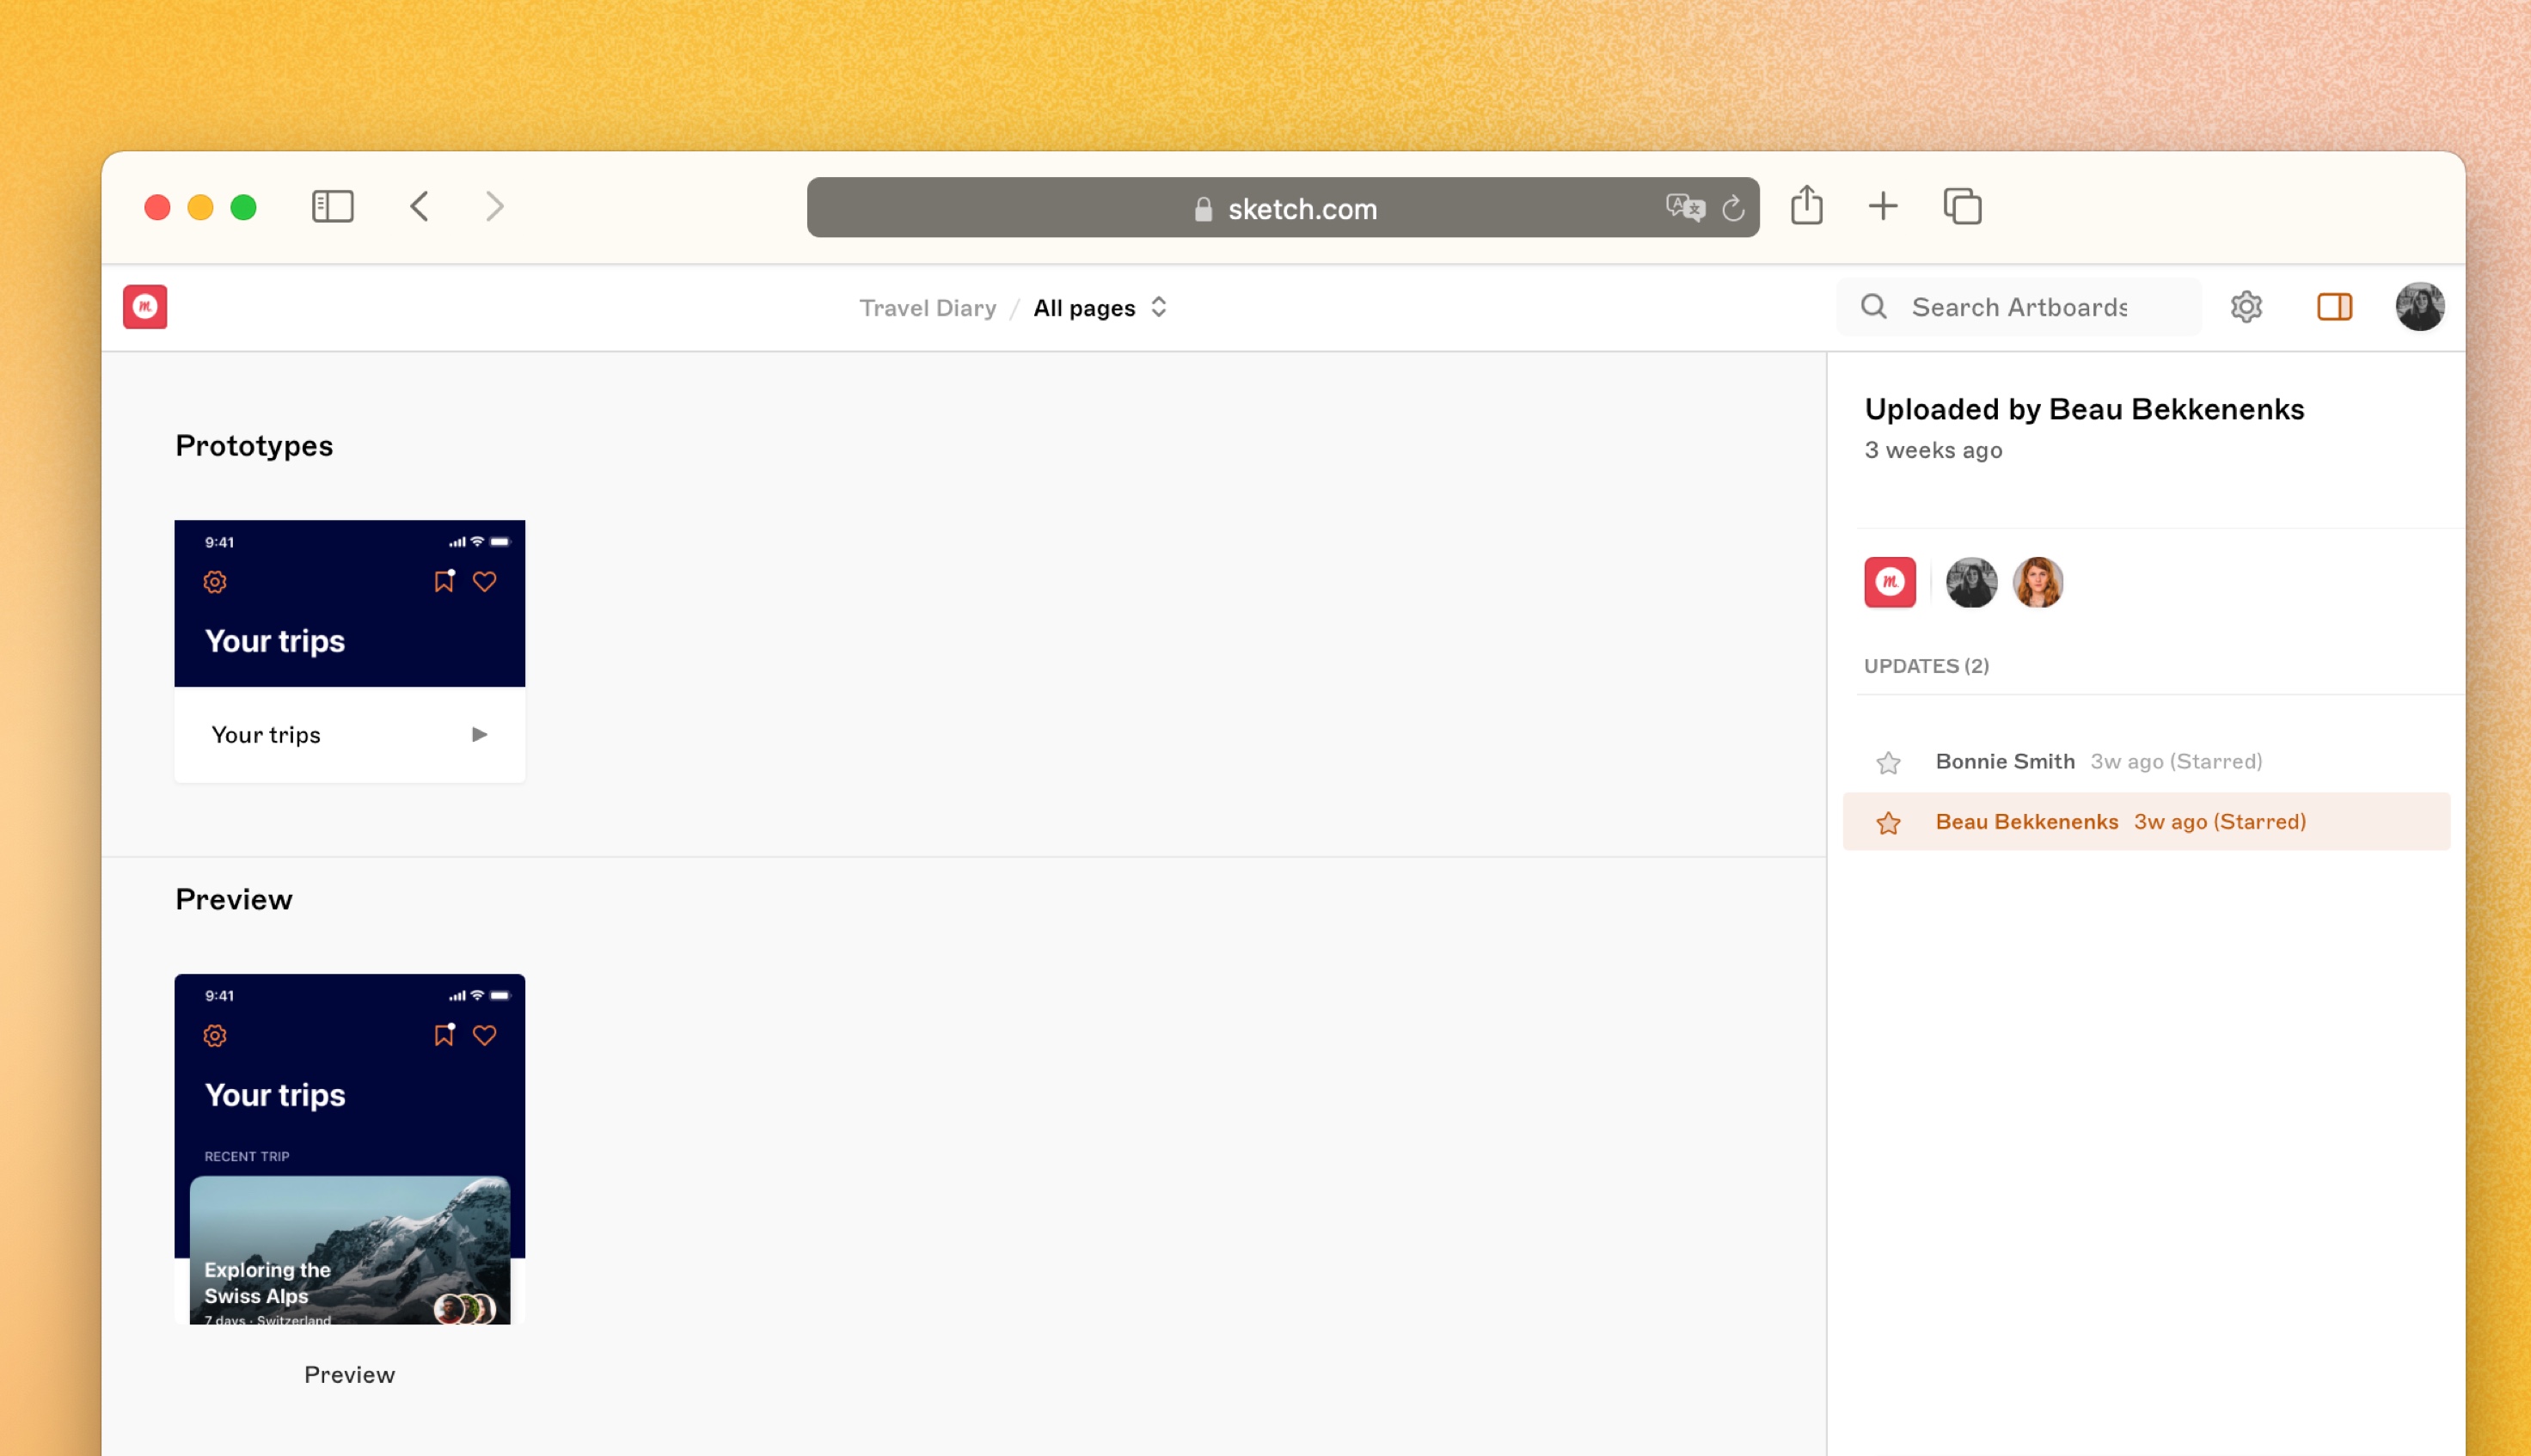2531x1456 pixels.
Task: Click the sketch.com address bar
Action: pyautogui.click(x=1283, y=208)
